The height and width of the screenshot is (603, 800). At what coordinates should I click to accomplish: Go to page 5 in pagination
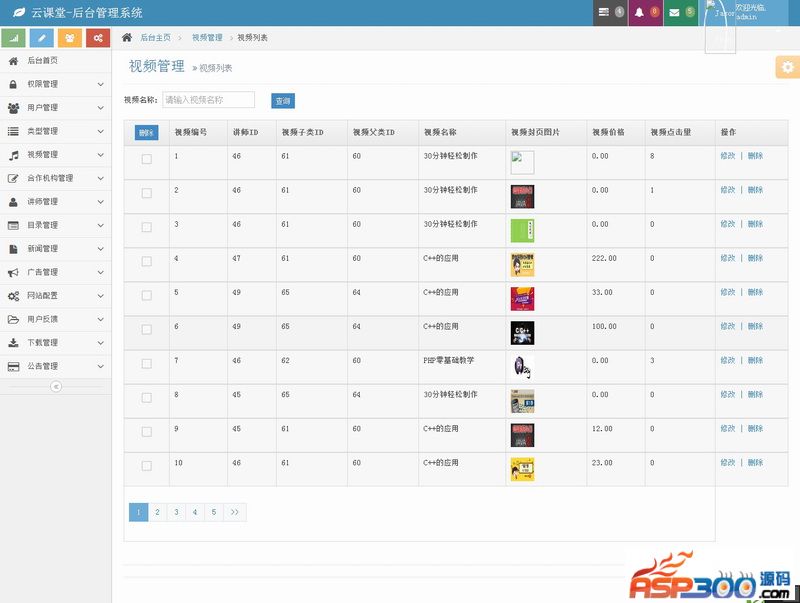pos(214,512)
